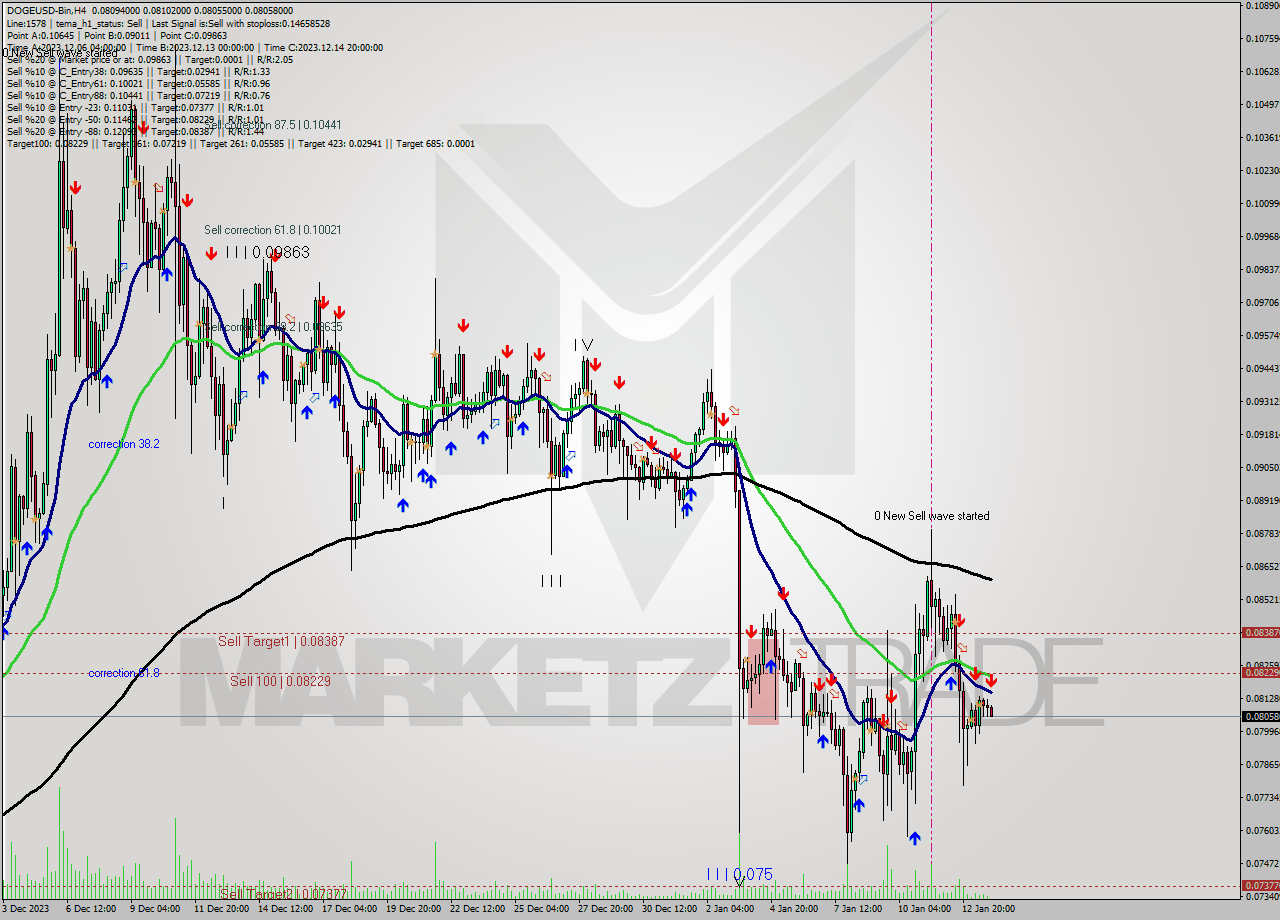Click the 0.09443 price axis value
Image resolution: width=1280 pixels, height=920 pixels.
(1261, 368)
